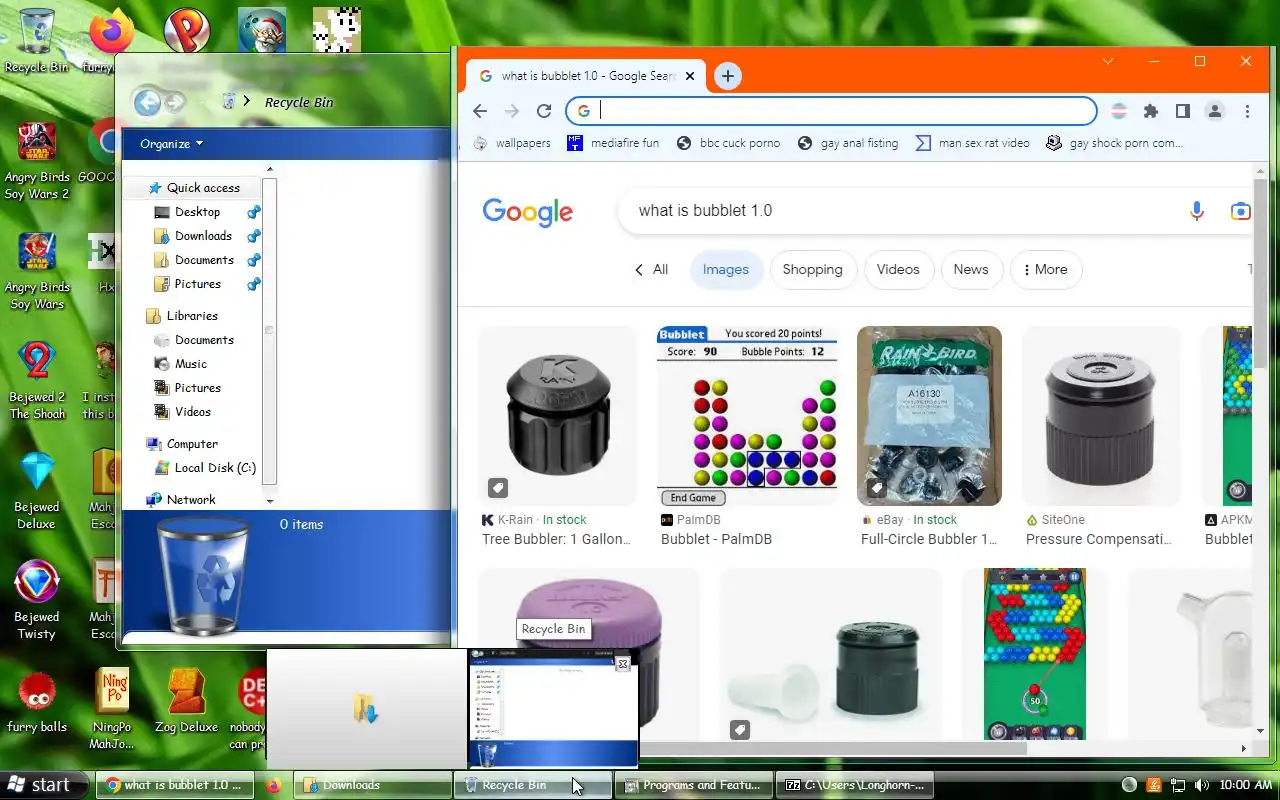Click the Google search query box
The width and height of the screenshot is (1280, 800).
point(900,211)
